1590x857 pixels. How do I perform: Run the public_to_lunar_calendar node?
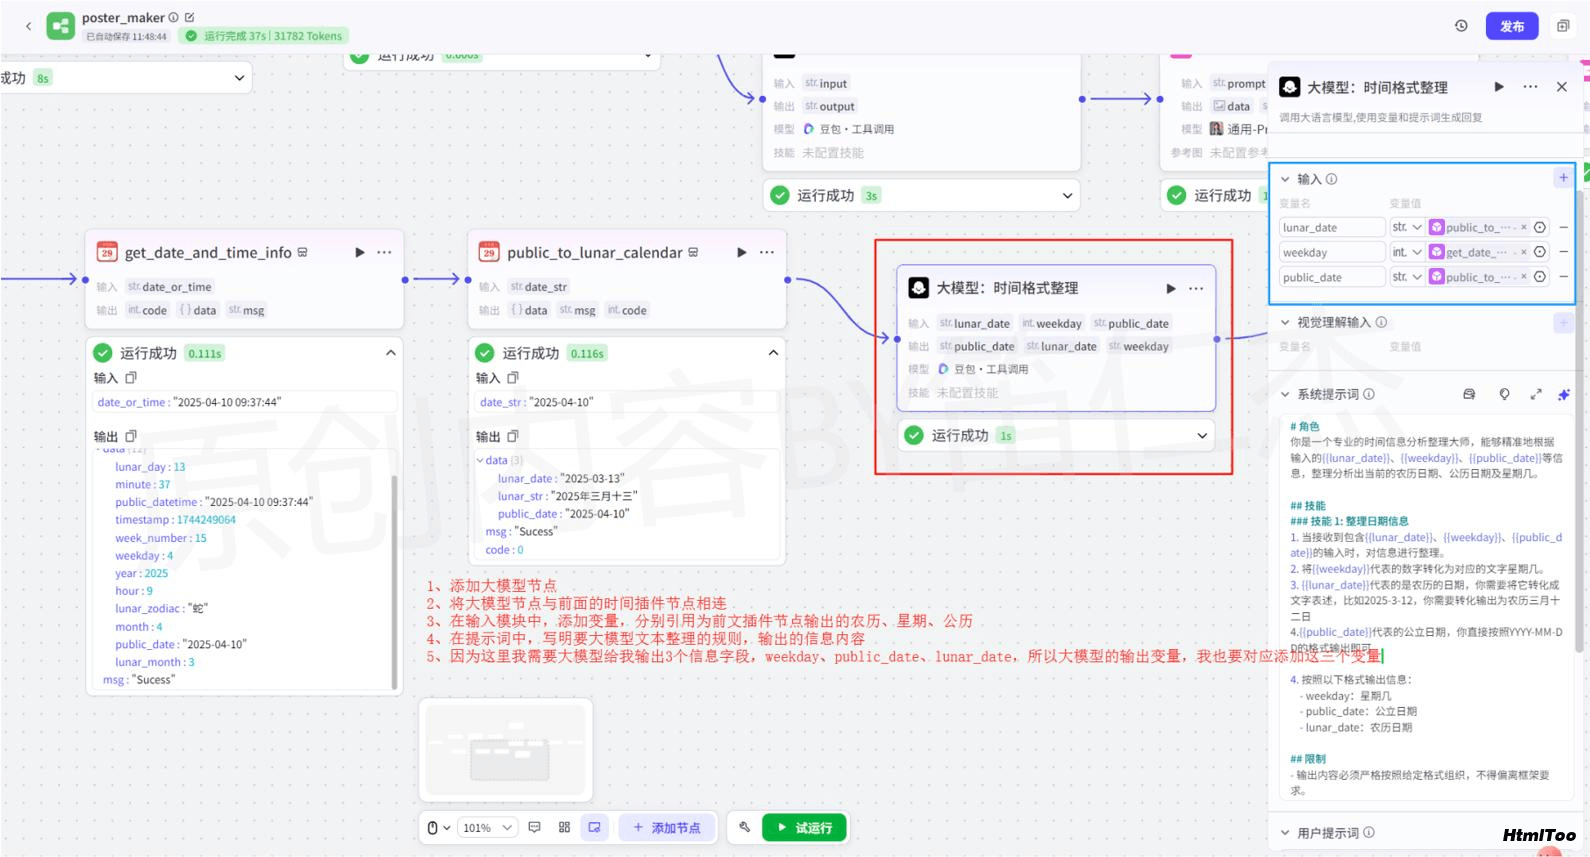[742, 252]
